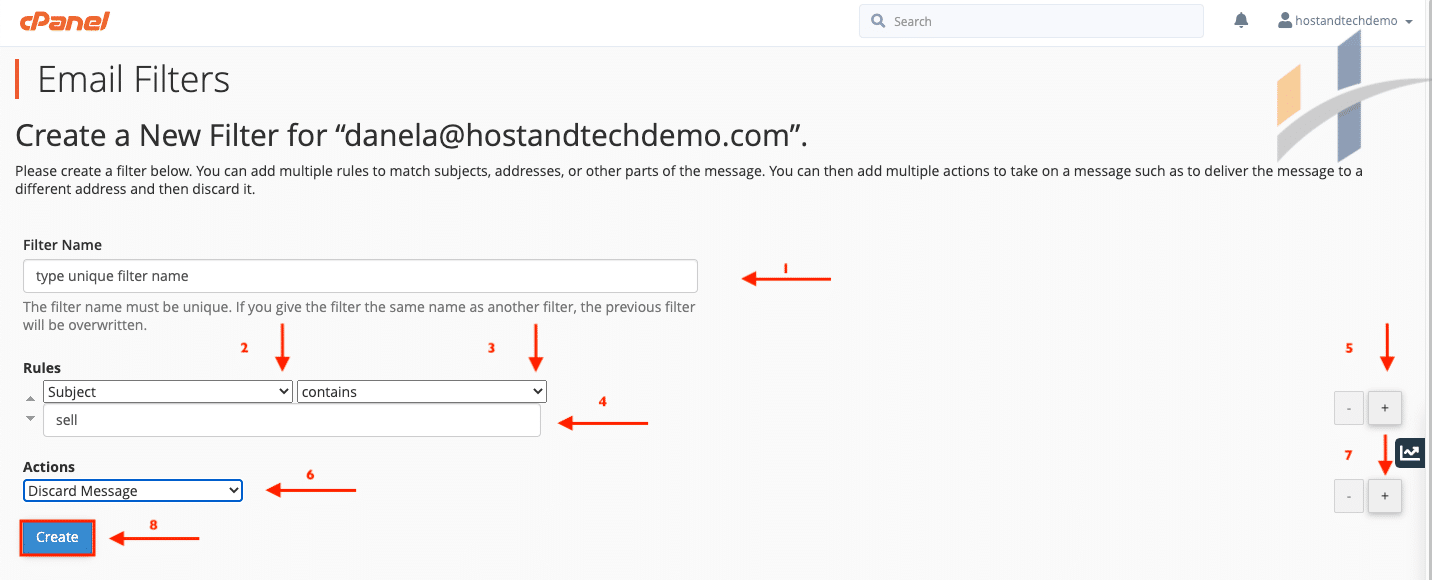This screenshot has width=1432, height=580.
Task: Move the rule up using the arrow icon
Action: coord(29,398)
